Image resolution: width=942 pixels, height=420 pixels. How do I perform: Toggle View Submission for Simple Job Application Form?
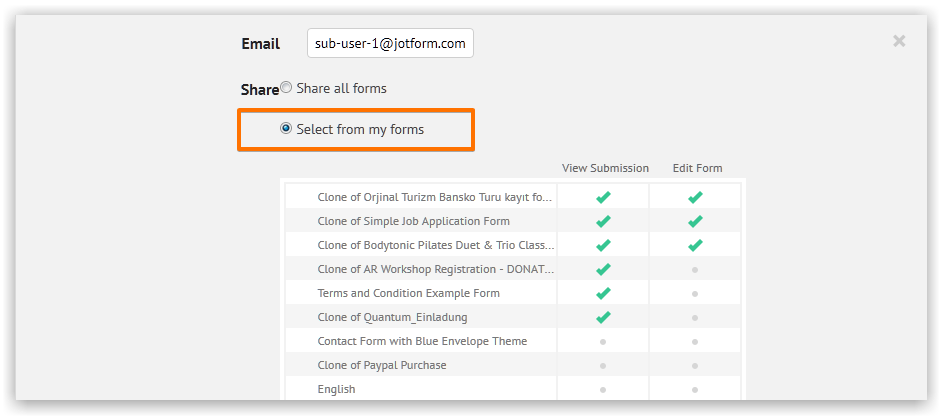pyautogui.click(x=602, y=221)
